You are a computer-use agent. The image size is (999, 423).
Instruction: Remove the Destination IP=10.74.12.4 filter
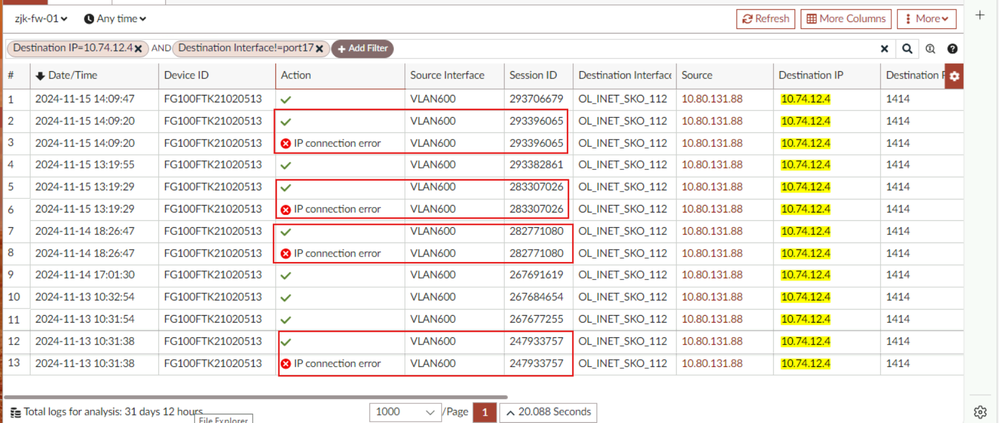coord(138,48)
